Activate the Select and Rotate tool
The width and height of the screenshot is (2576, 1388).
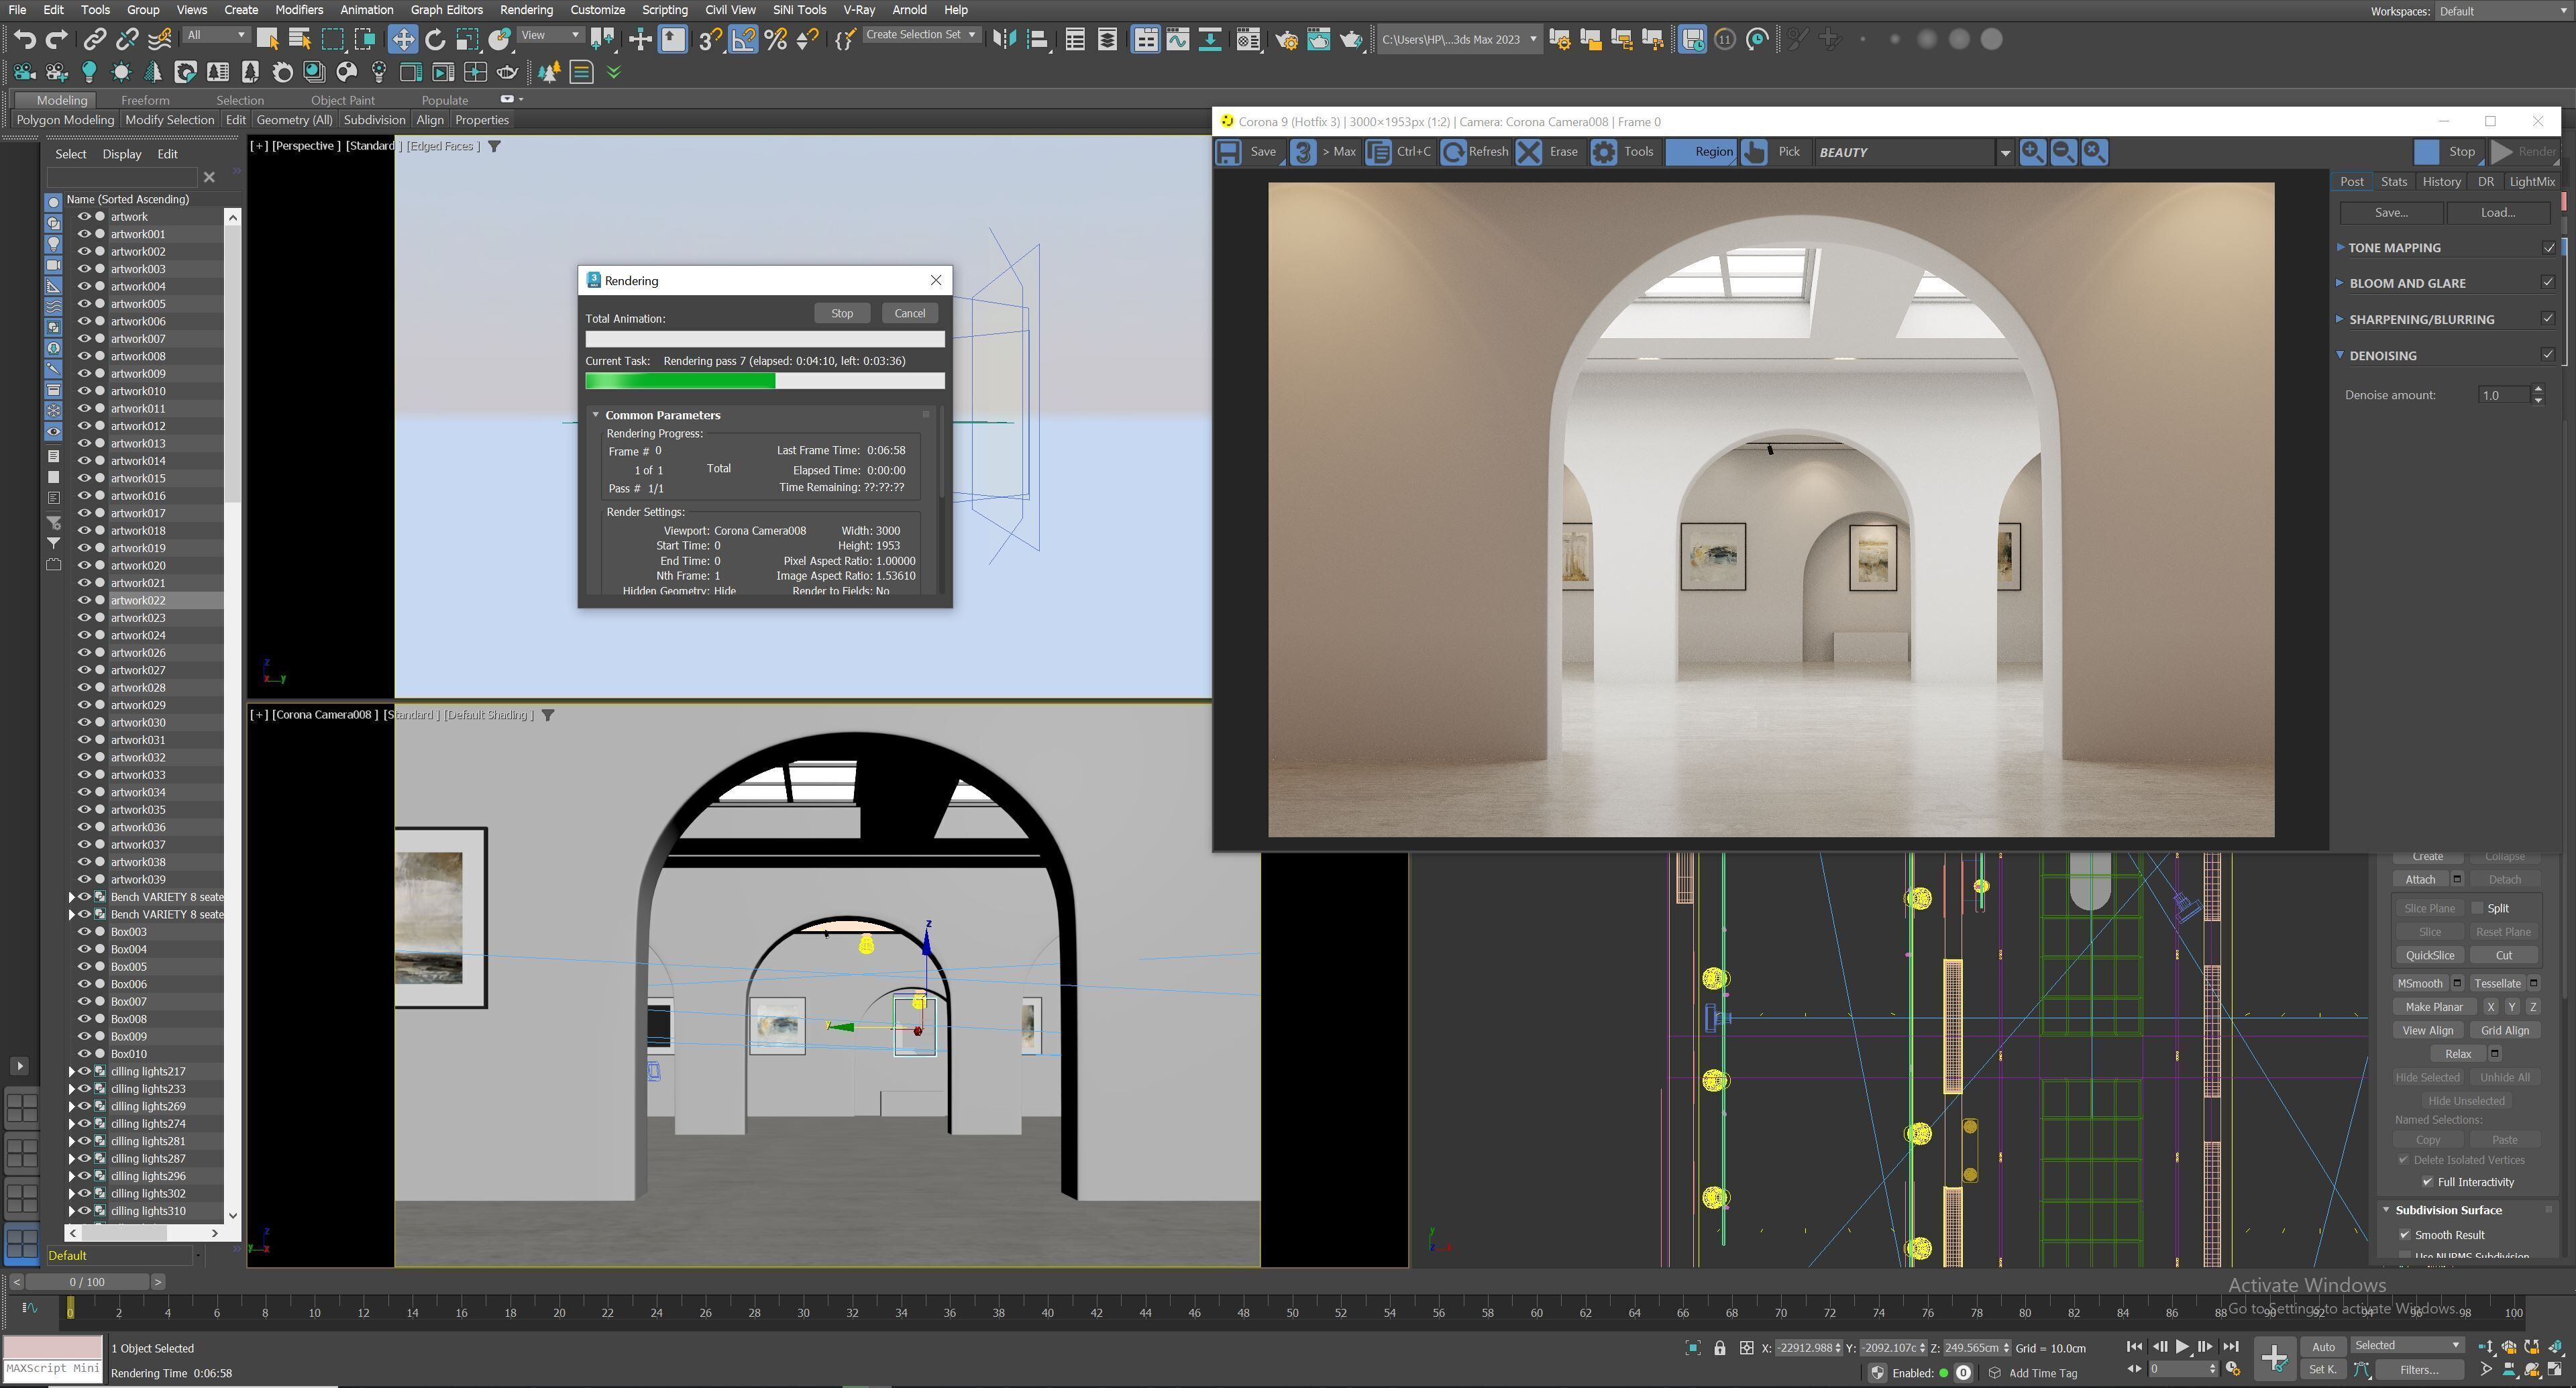pyautogui.click(x=435, y=39)
